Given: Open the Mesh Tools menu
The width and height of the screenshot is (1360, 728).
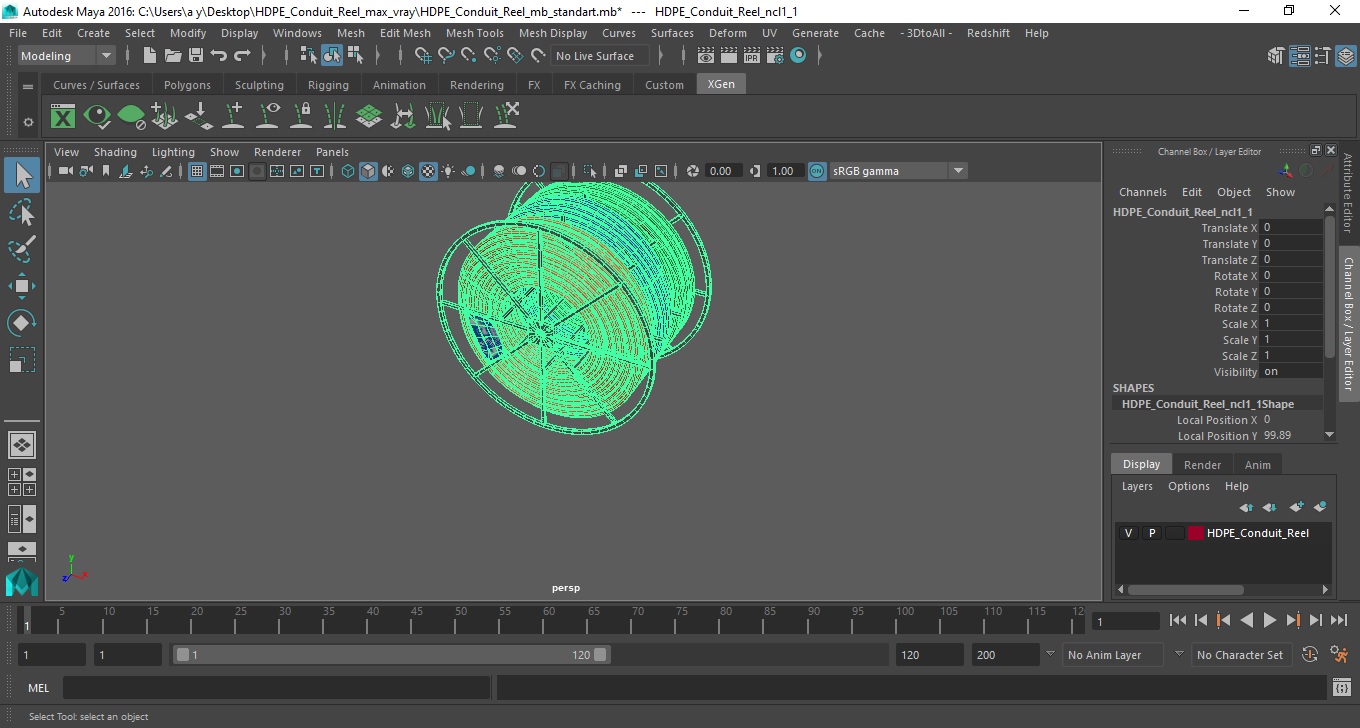Looking at the screenshot, I should point(474,33).
